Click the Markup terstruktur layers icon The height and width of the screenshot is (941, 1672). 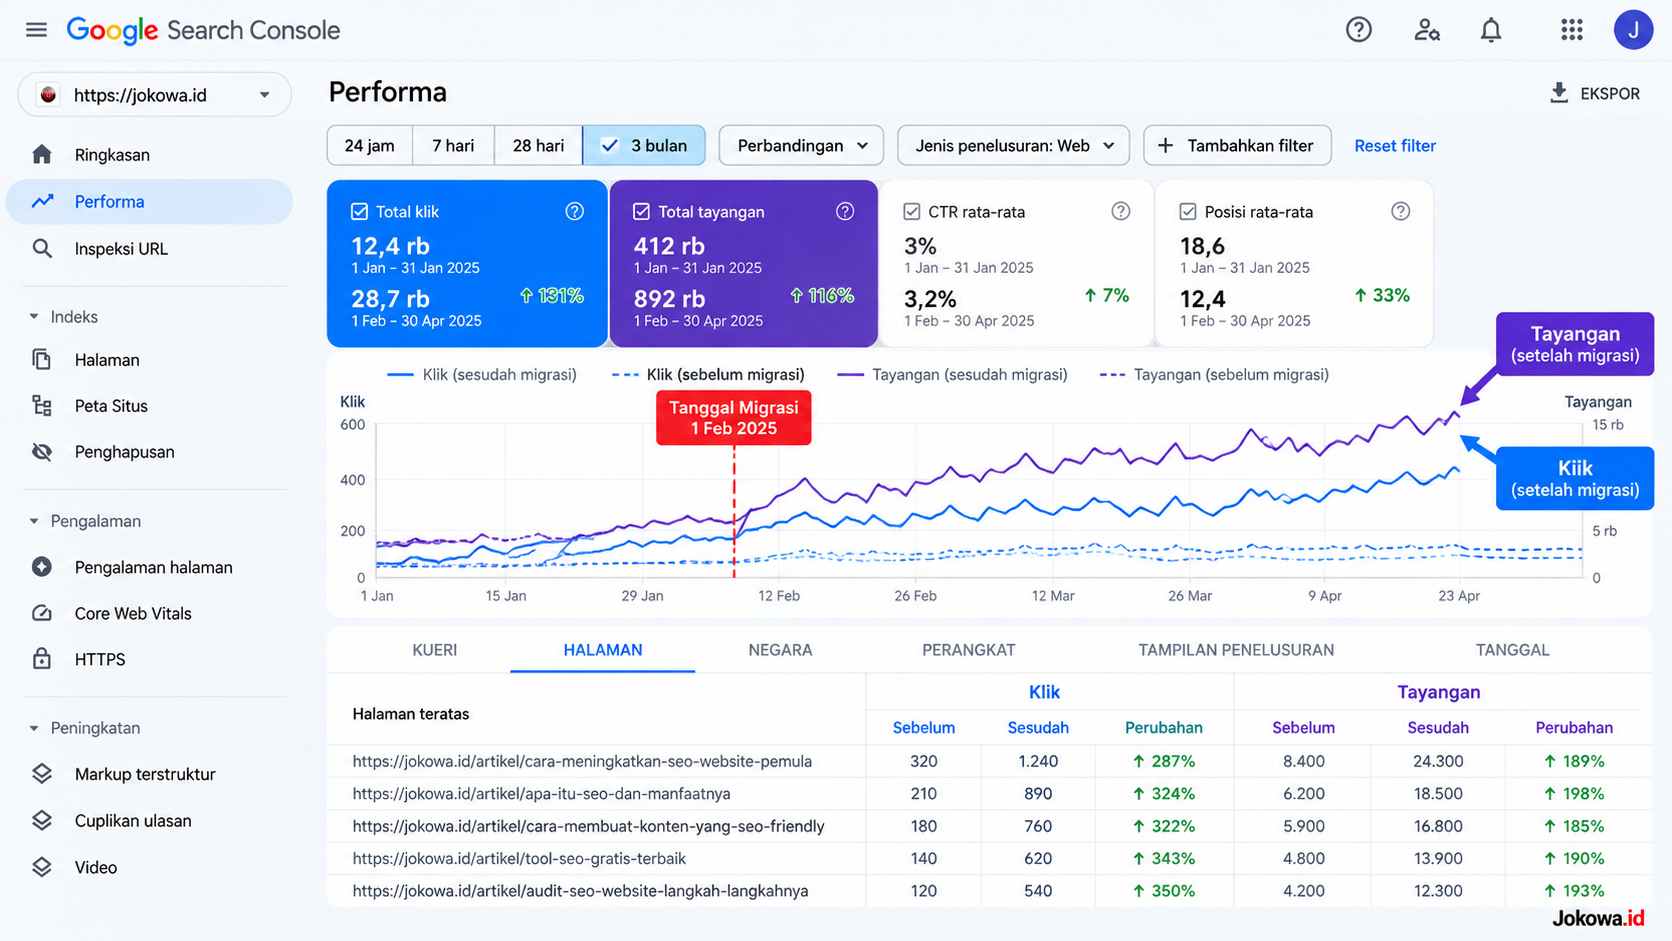[42, 774]
